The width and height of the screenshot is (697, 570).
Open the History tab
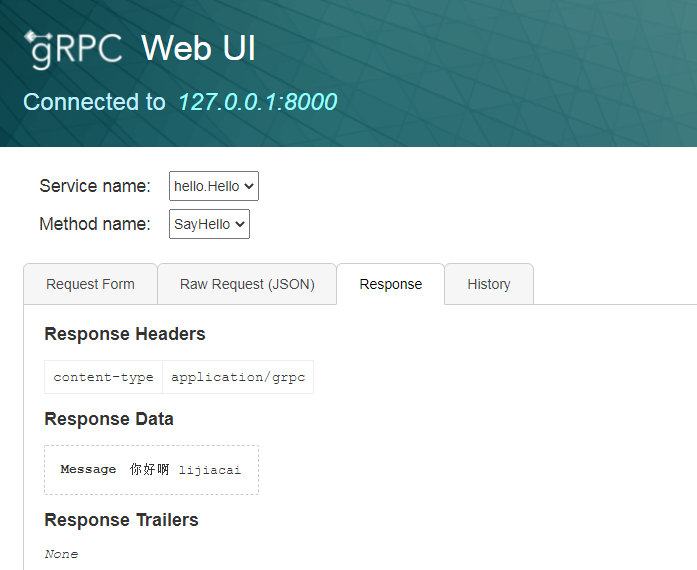point(489,284)
